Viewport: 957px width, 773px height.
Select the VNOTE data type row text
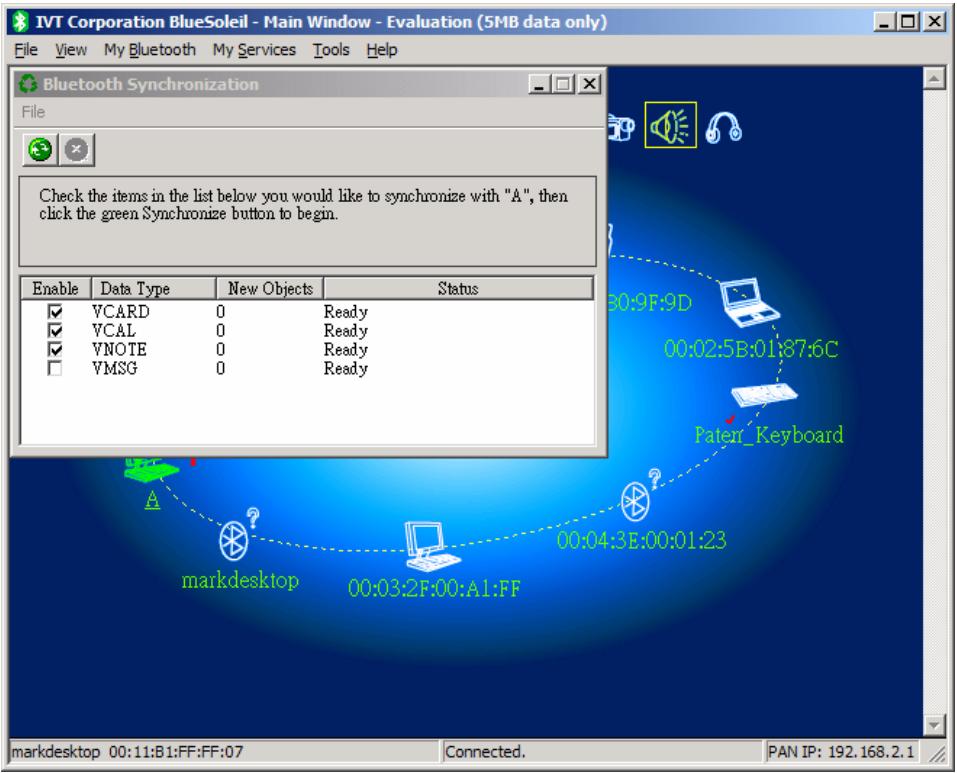coord(119,350)
